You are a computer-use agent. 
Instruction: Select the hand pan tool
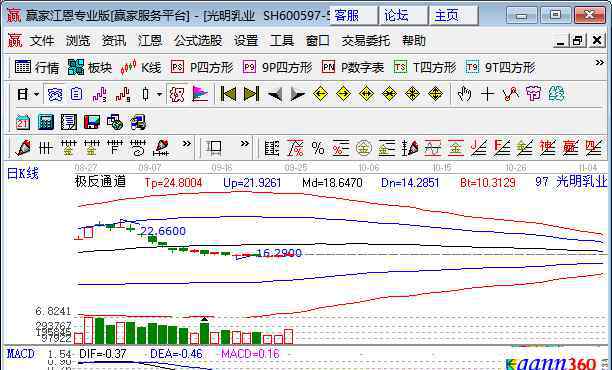[464, 94]
